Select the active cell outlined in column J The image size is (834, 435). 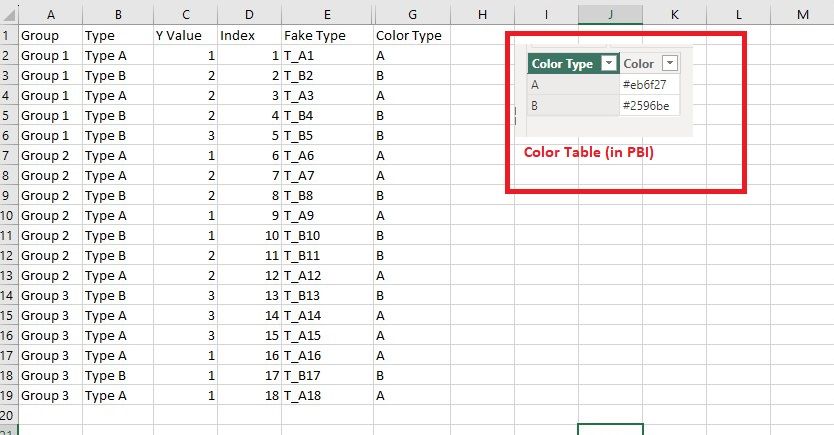[611, 430]
